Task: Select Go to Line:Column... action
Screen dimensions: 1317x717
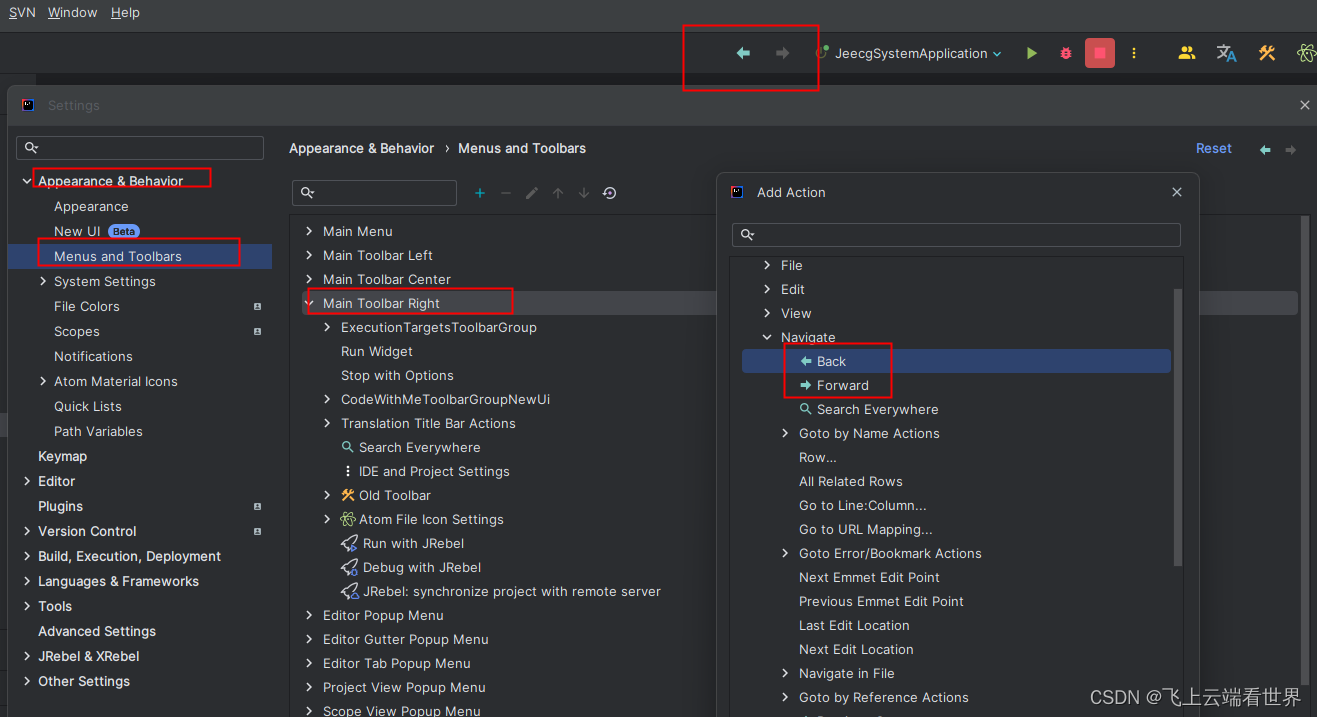Action: (862, 505)
